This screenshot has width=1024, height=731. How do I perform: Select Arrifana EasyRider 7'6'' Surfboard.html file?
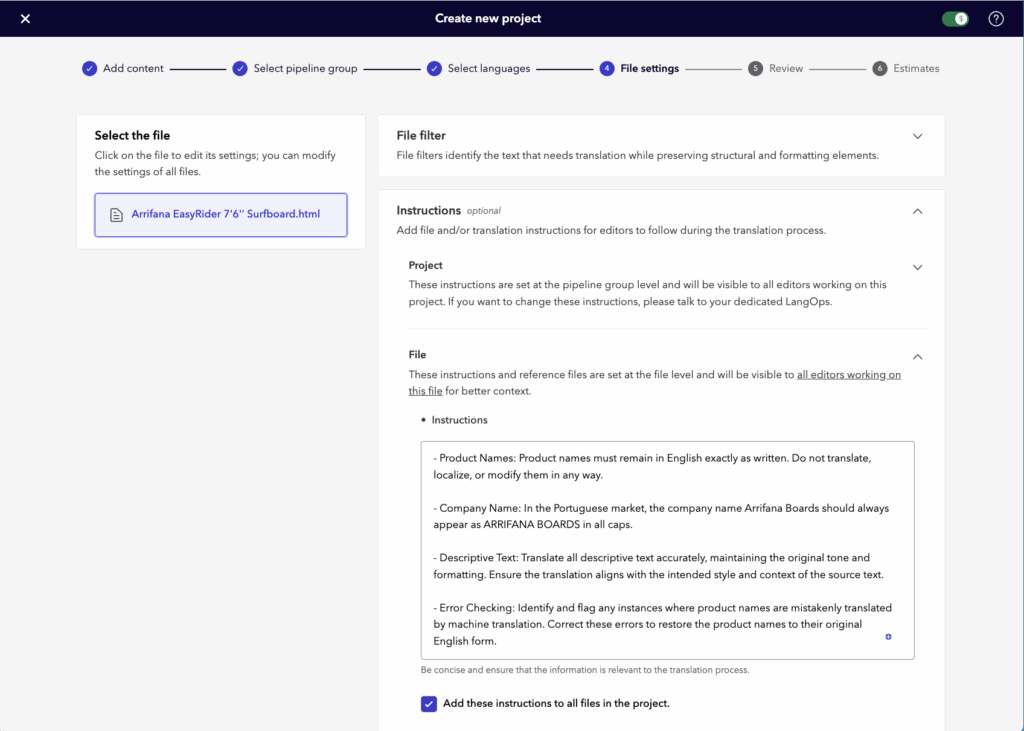225,214
